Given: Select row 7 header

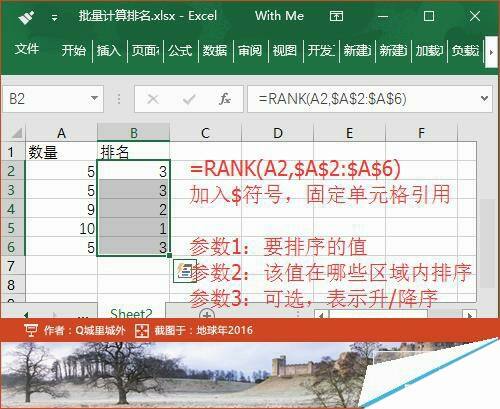Looking at the screenshot, I should click(x=12, y=266).
